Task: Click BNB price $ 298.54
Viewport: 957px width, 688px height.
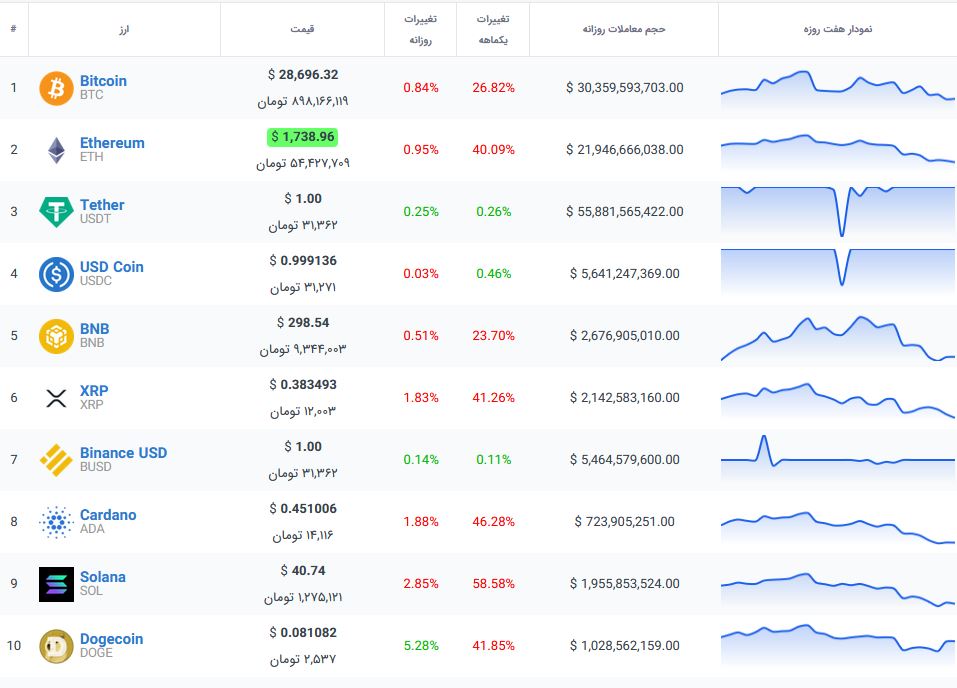Action: (x=303, y=322)
